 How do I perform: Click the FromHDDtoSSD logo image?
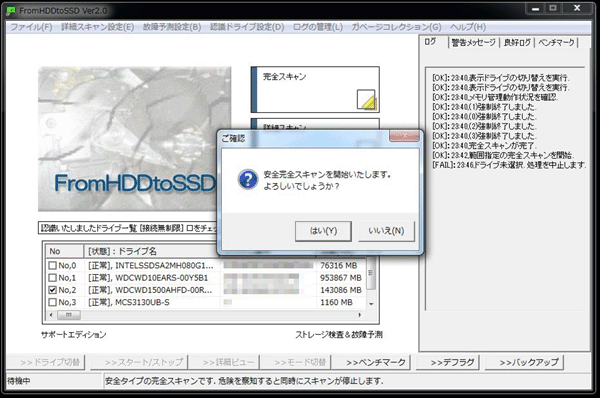pyautogui.click(x=134, y=139)
